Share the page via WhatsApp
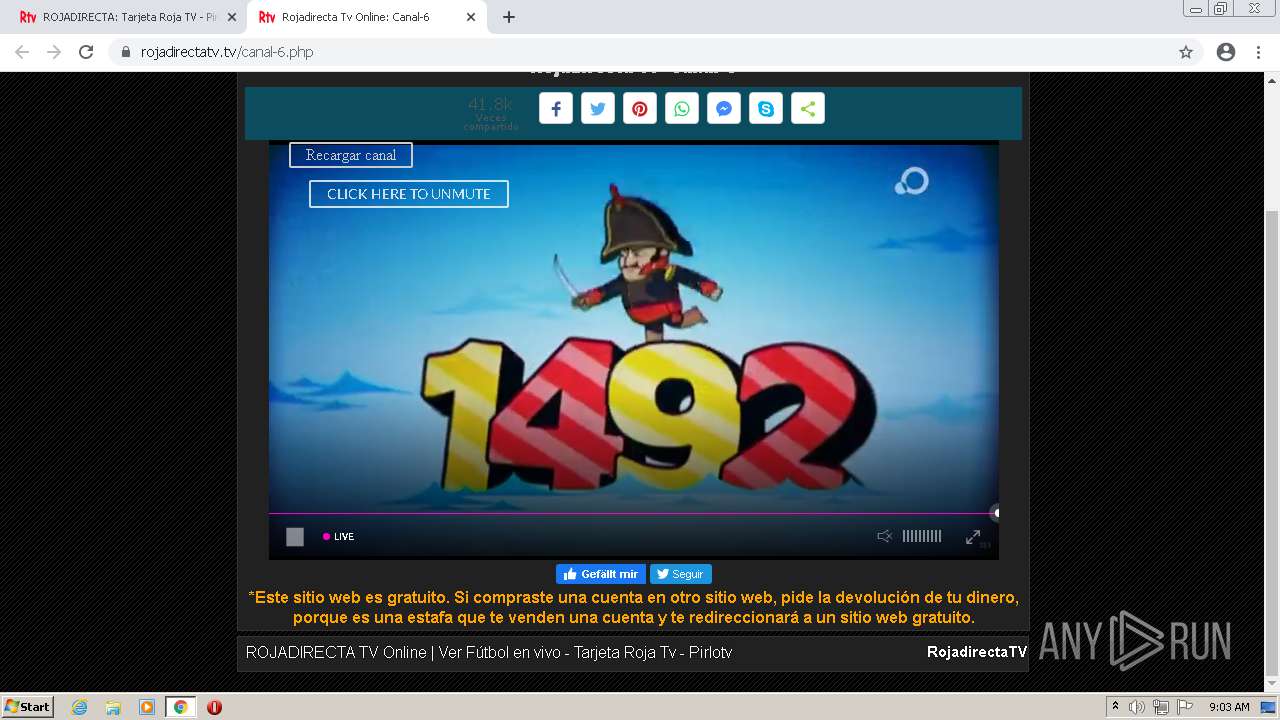 [682, 109]
